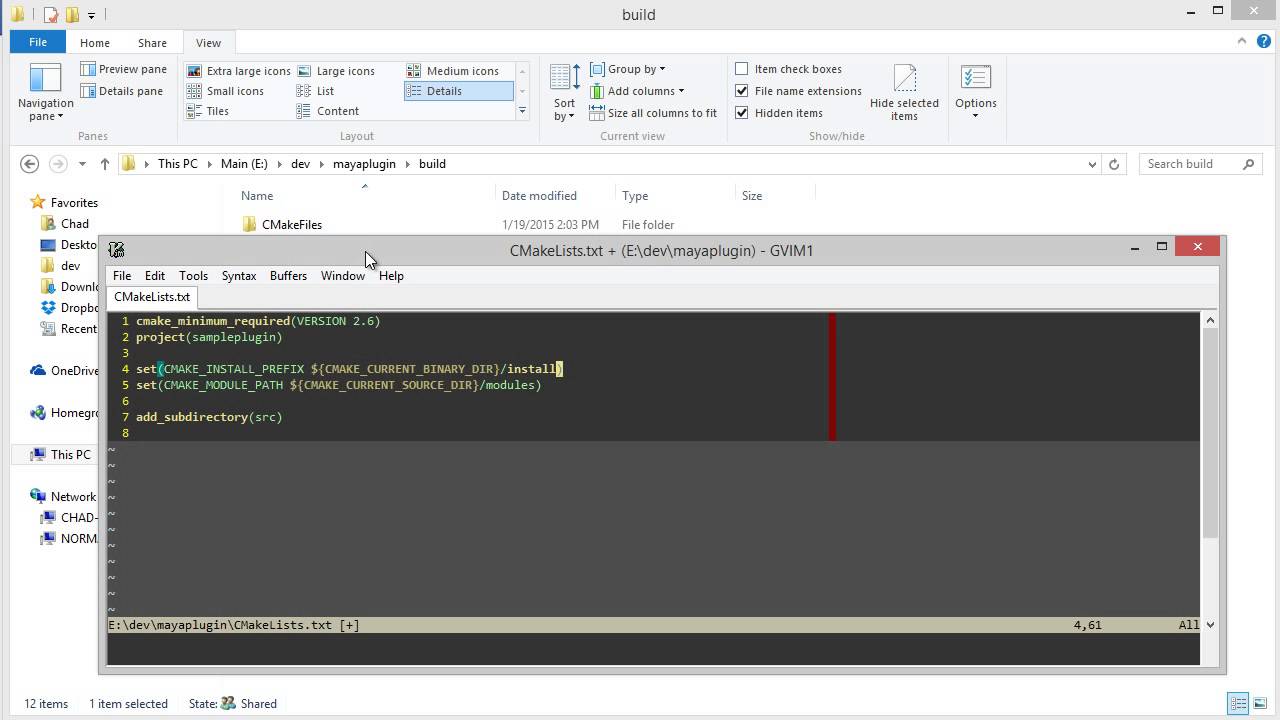Switch to details view in status bar
This screenshot has width=1280, height=720.
(1238, 704)
